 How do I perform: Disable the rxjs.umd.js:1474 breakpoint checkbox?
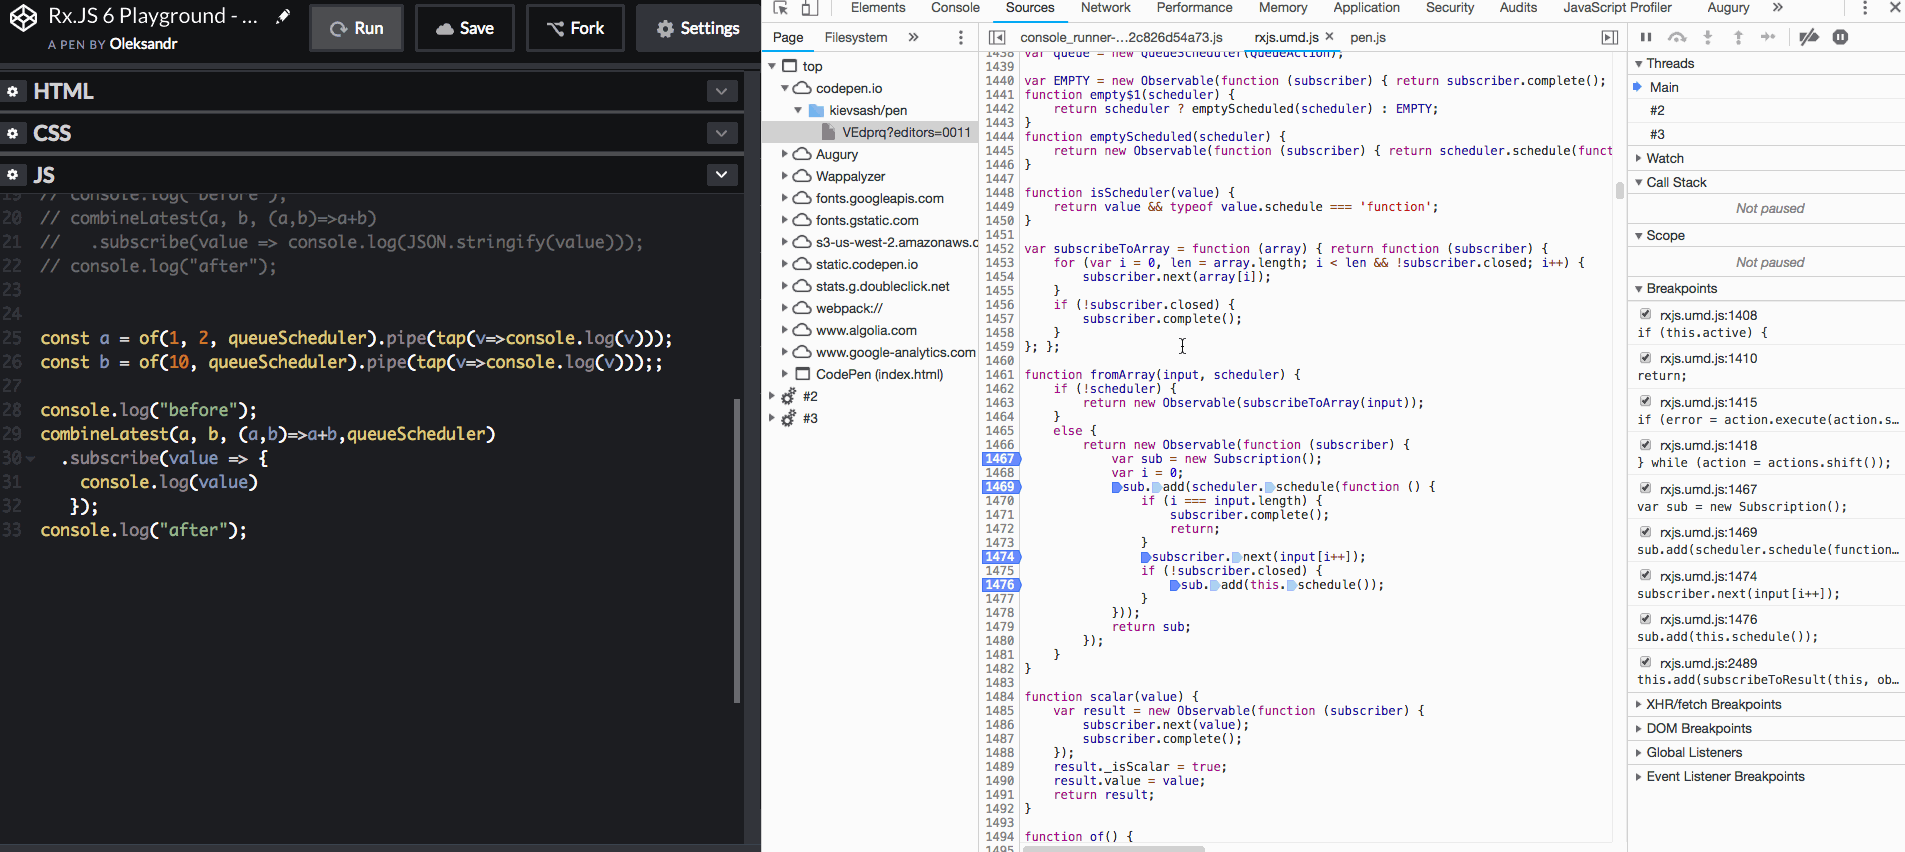tap(1645, 575)
